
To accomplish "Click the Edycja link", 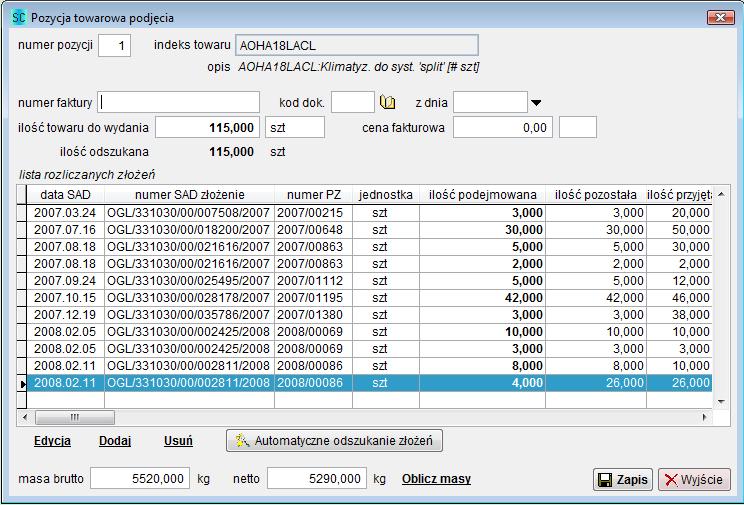I will pyautogui.click(x=52, y=441).
